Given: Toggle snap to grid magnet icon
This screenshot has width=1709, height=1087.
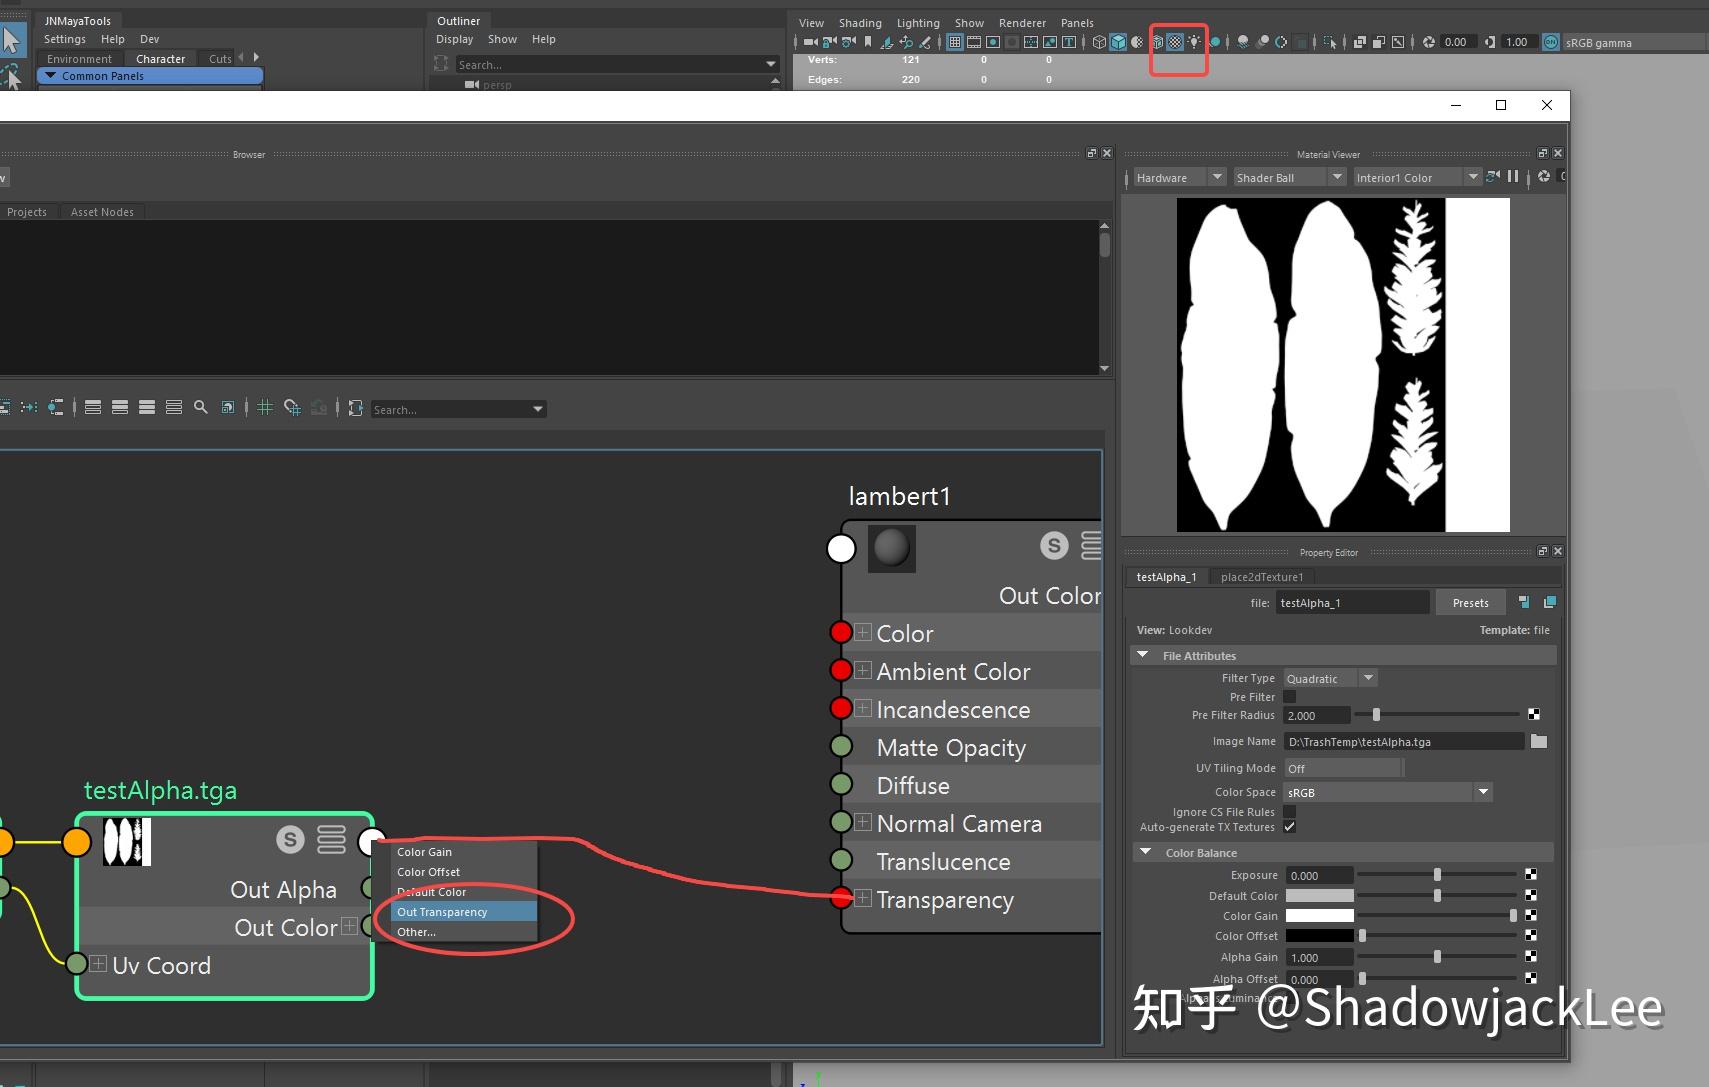Looking at the screenshot, I should tap(292, 407).
